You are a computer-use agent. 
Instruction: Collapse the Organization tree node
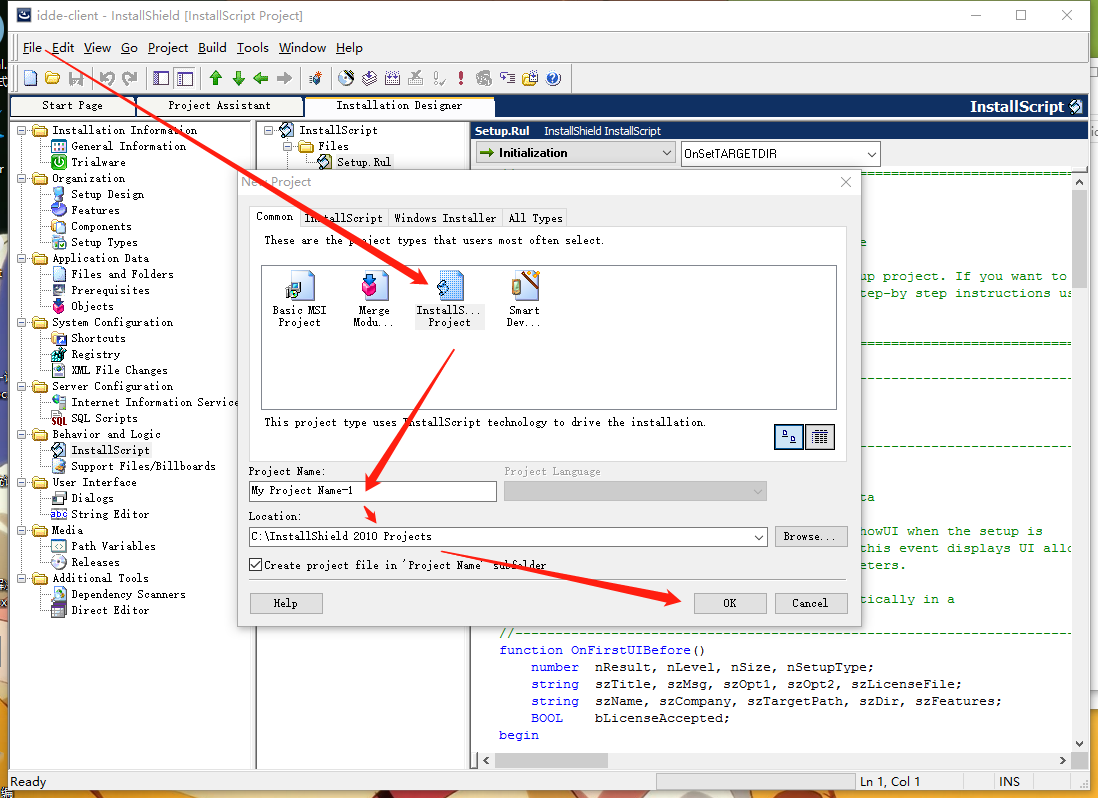click(22, 178)
